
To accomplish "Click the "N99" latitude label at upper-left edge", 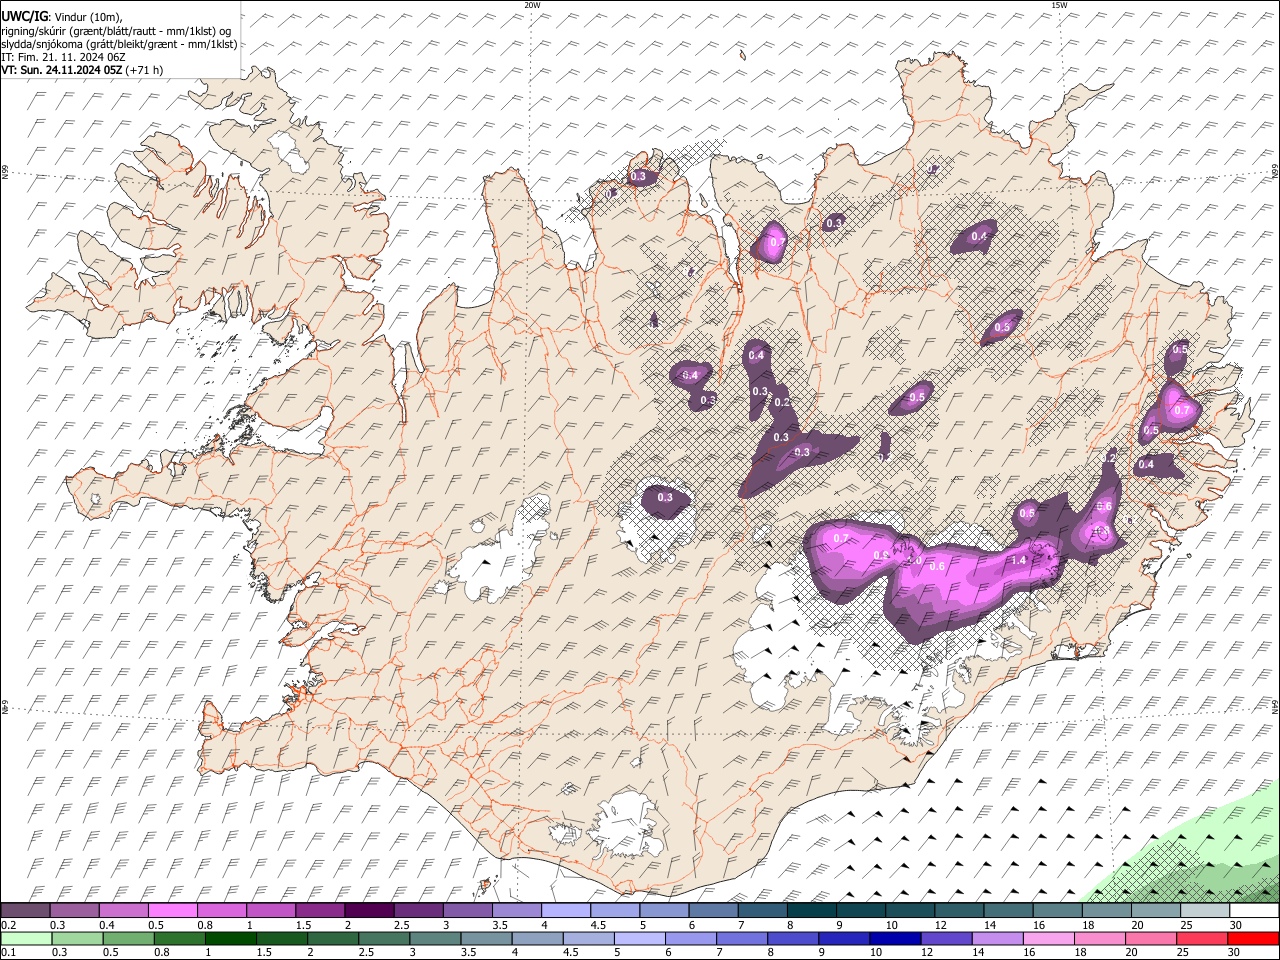I will [x=4, y=173].
